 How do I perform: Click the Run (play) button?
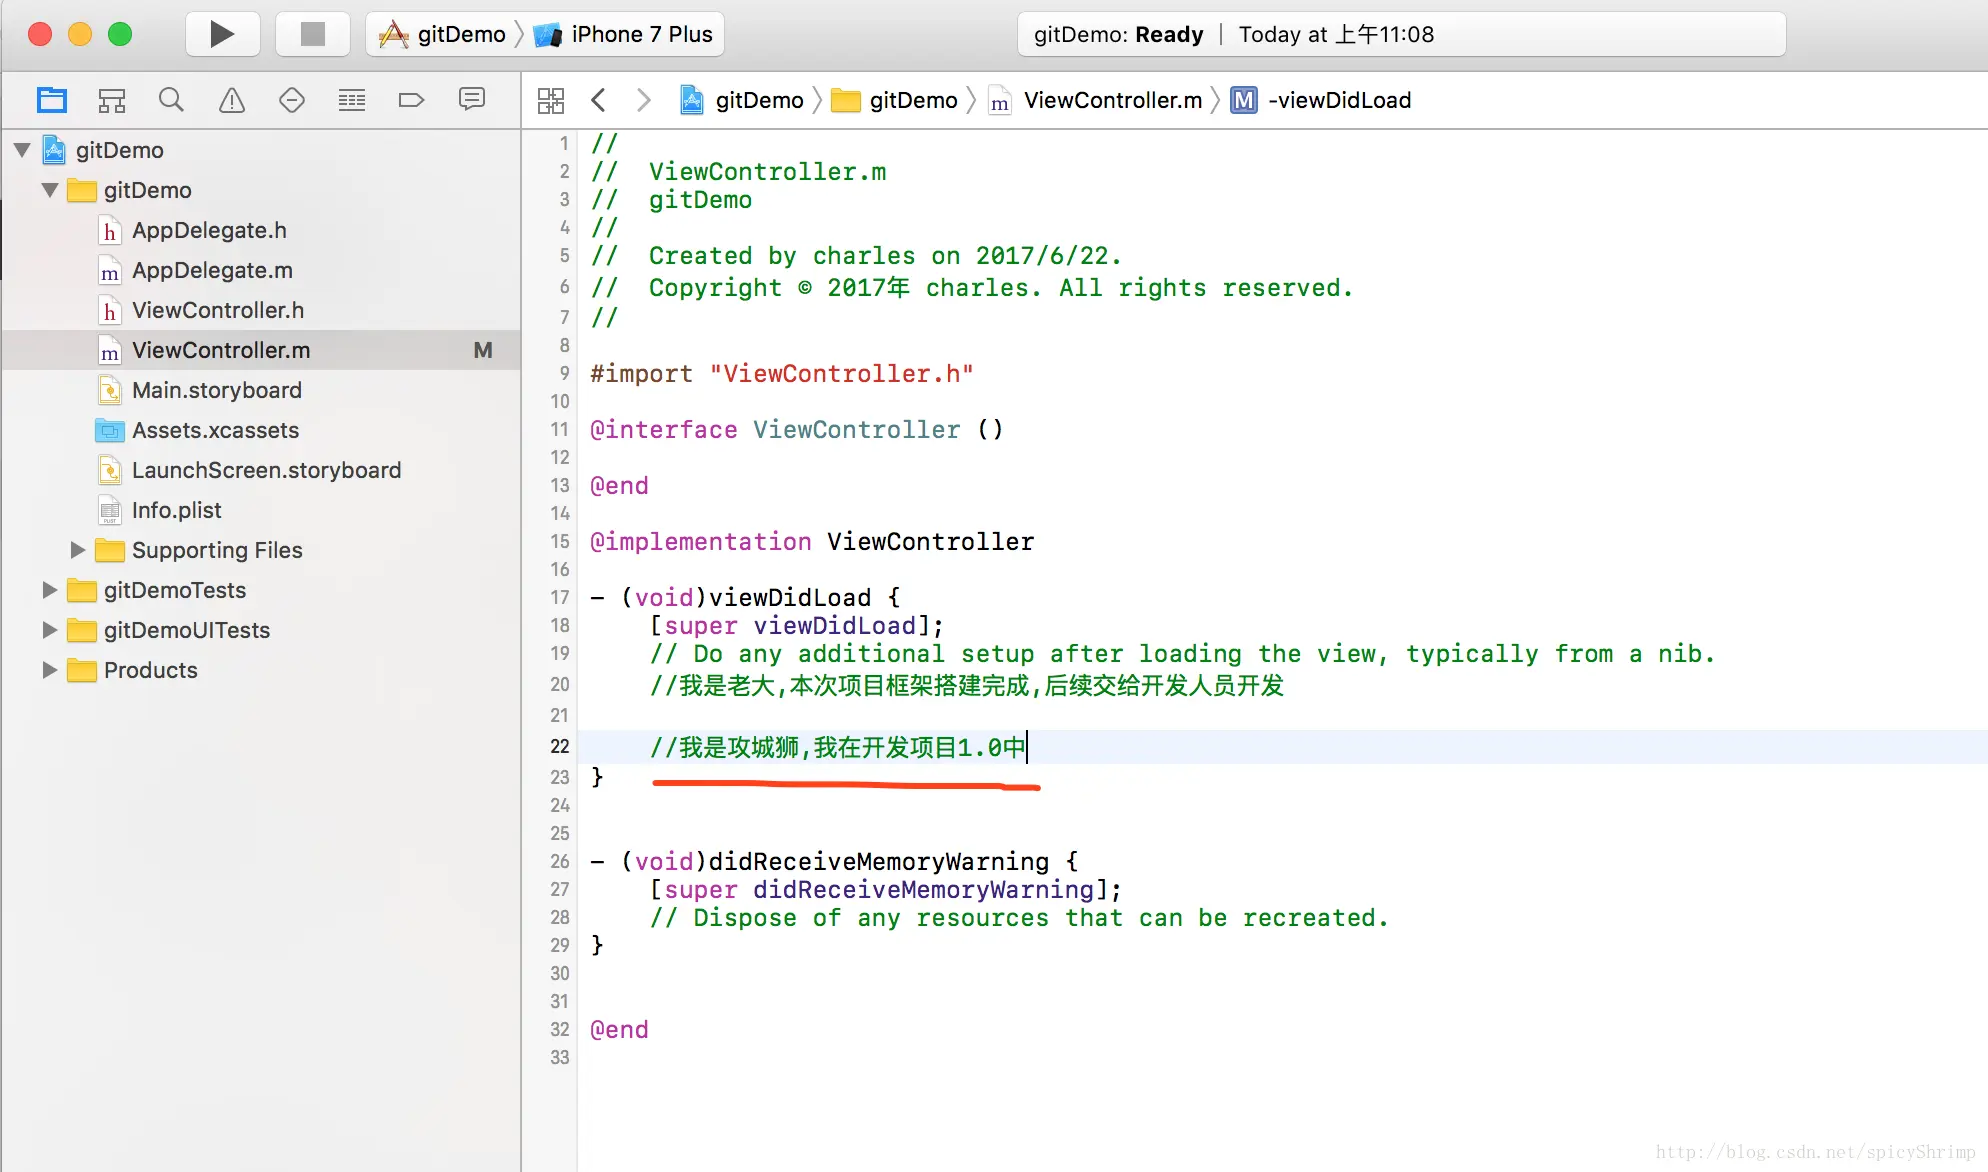(x=222, y=34)
